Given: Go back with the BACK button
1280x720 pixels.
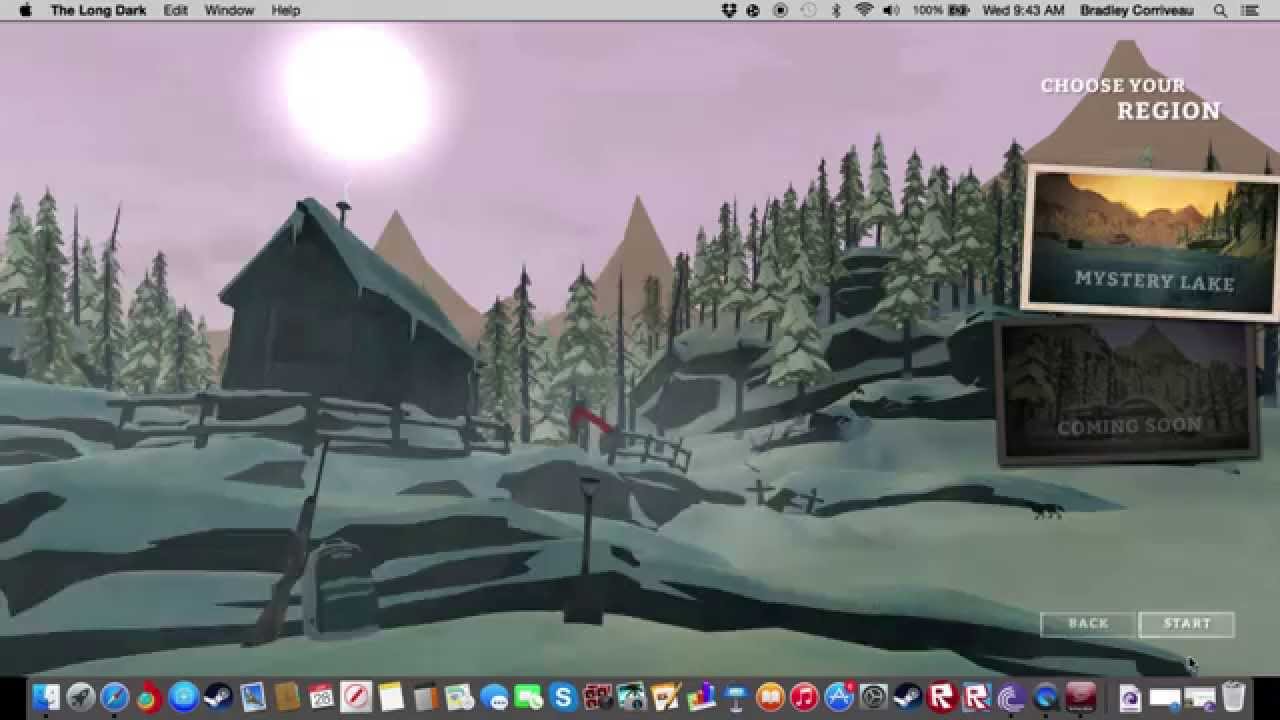Looking at the screenshot, I should [x=1088, y=624].
